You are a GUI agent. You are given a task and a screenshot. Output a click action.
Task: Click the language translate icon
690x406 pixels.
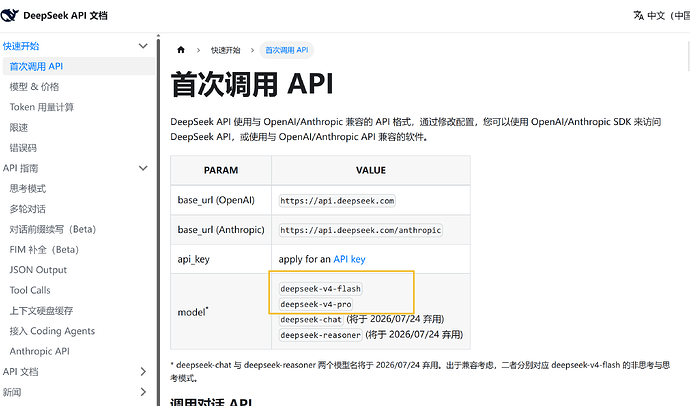click(639, 15)
